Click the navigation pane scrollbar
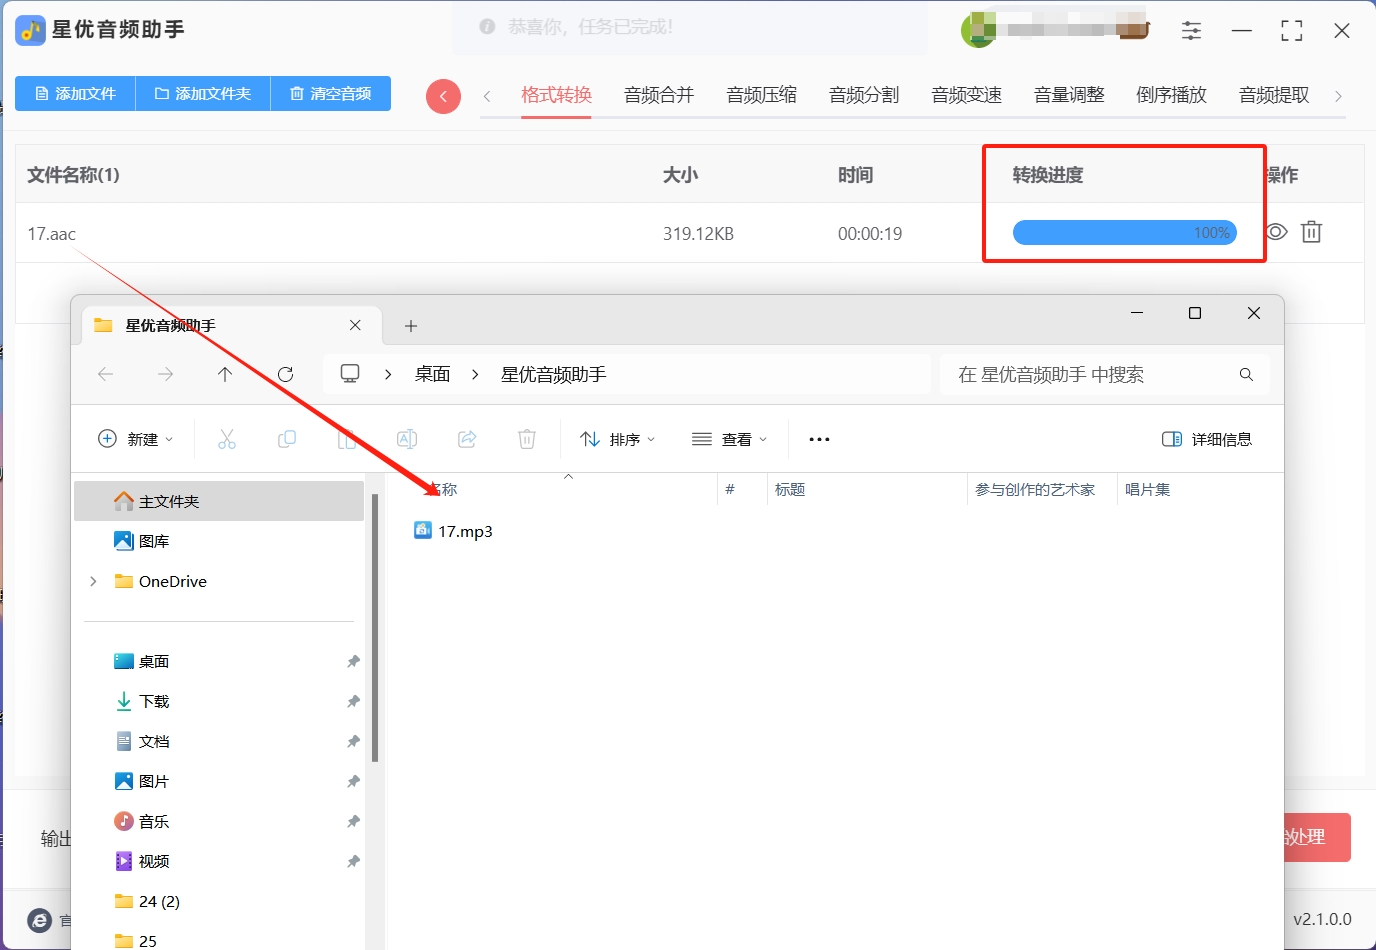 [x=375, y=627]
